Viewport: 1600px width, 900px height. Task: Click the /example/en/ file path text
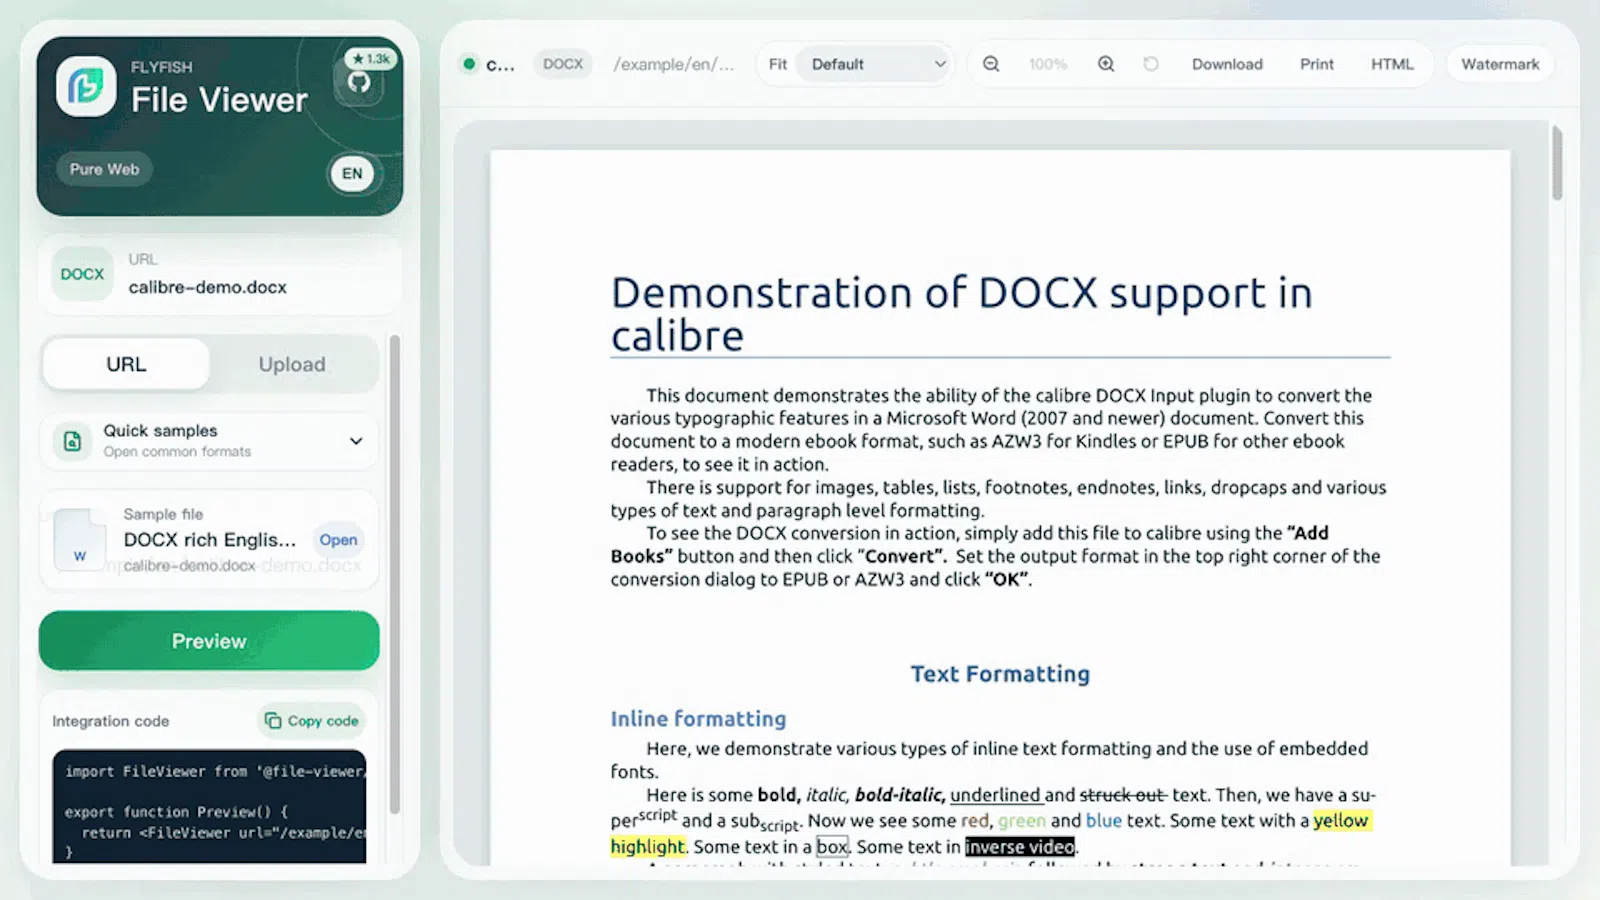coord(673,64)
